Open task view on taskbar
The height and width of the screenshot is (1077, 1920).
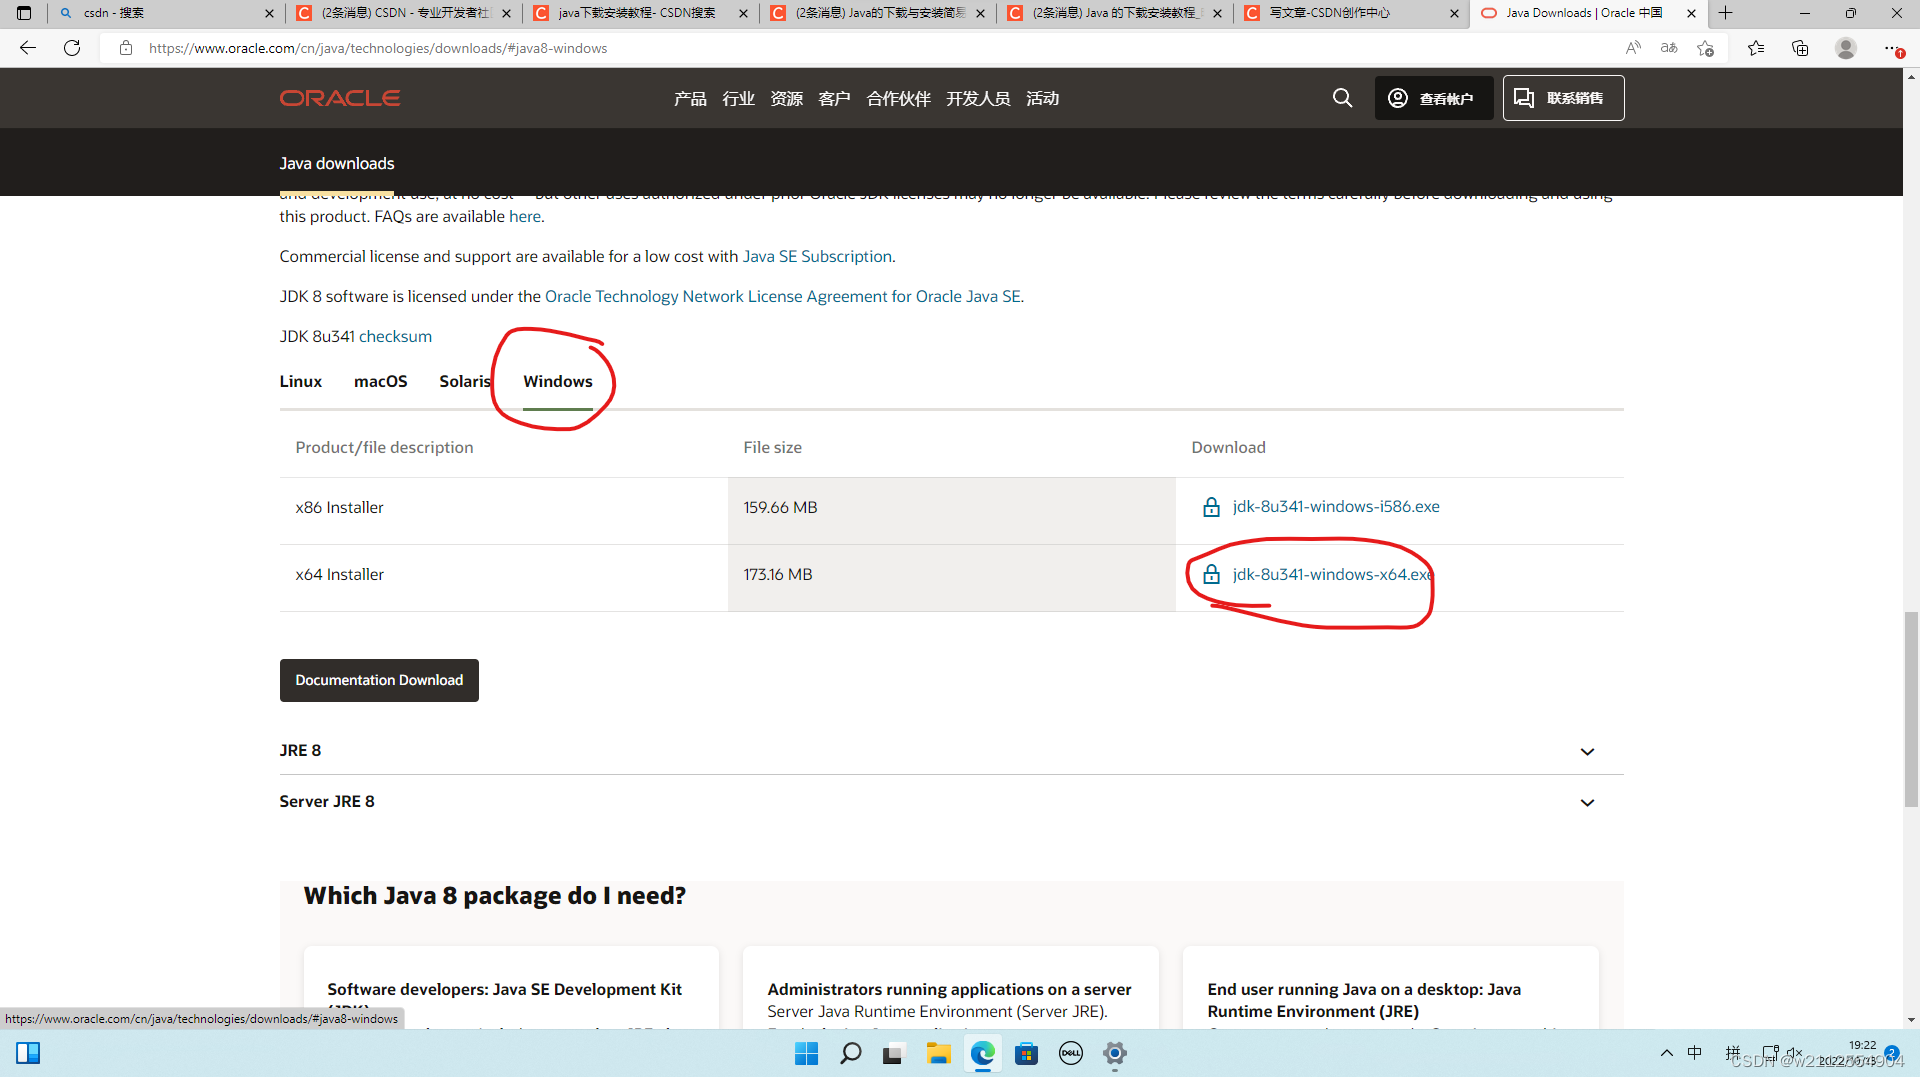point(894,1053)
